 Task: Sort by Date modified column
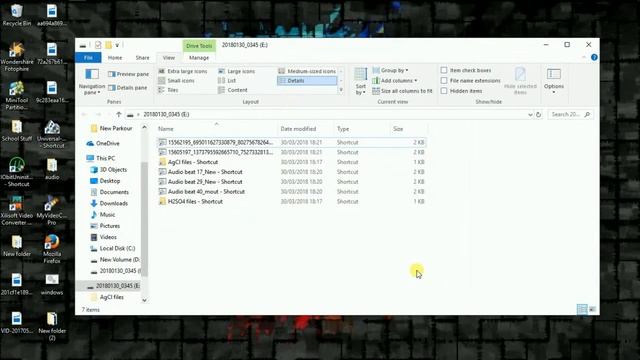click(x=306, y=129)
